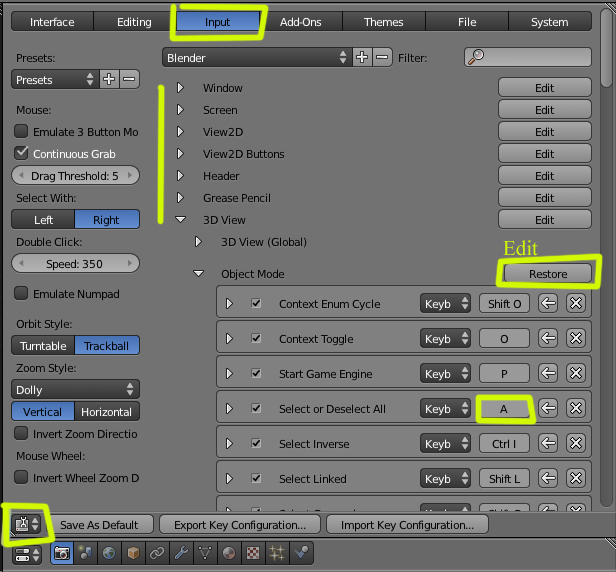Expand the Select or Deselect All item details
This screenshot has width=616, height=572.
229,409
